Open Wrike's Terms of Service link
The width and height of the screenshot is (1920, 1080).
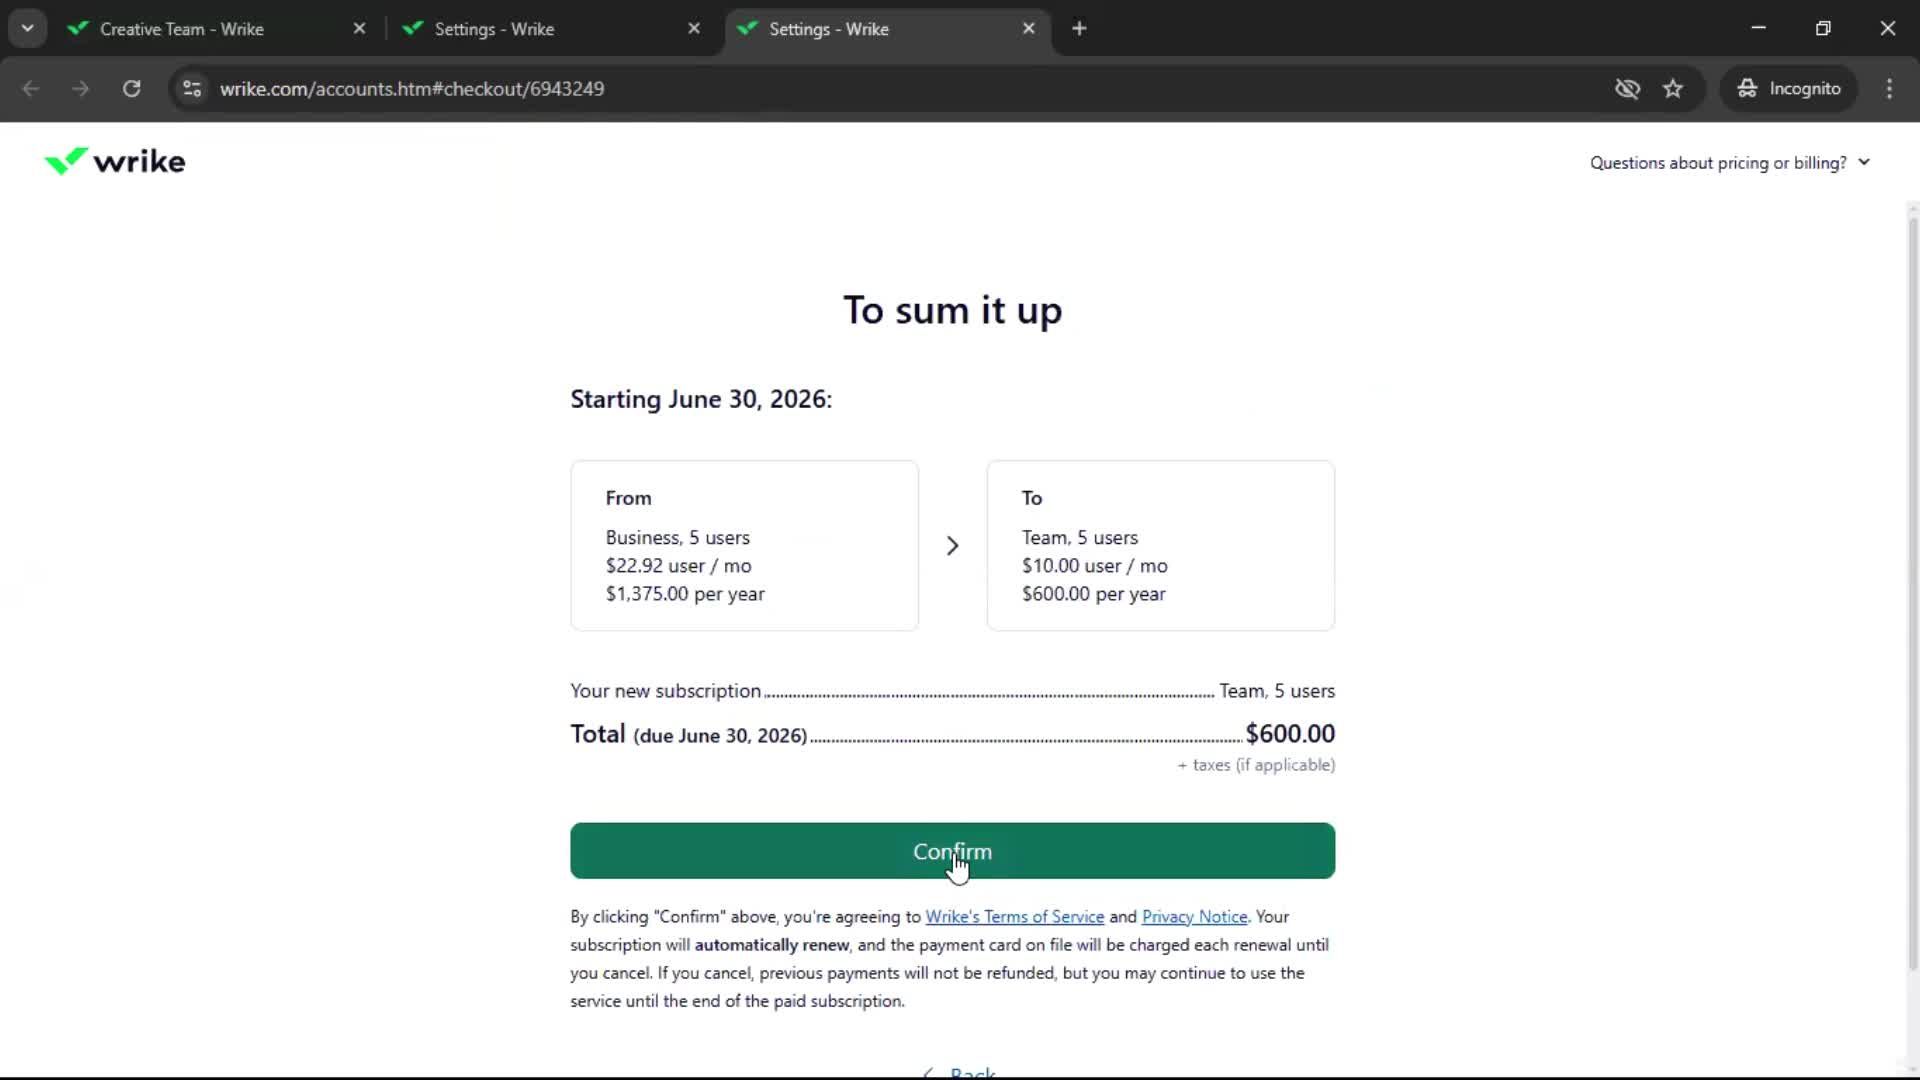click(x=1014, y=917)
